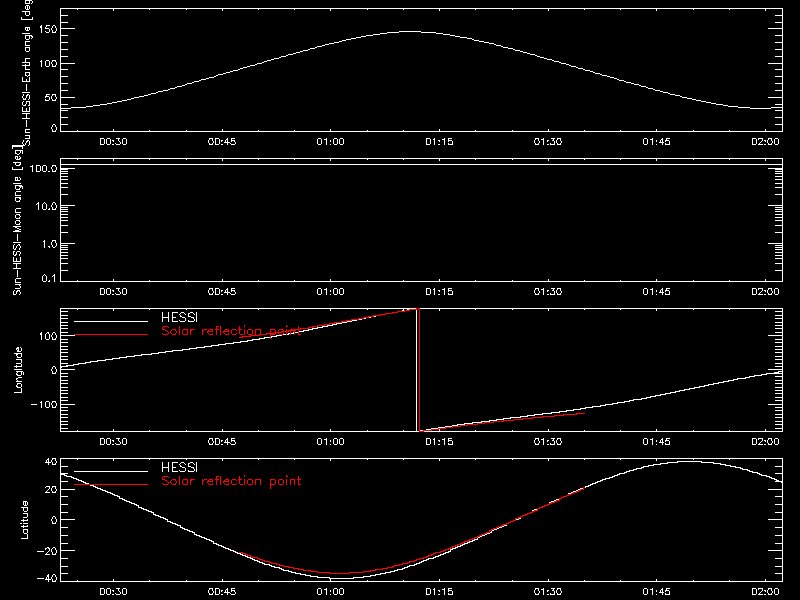Screen dimensions: 800x600
Task: Click white HESSI legend line in Latitude plot
Action: point(111,471)
